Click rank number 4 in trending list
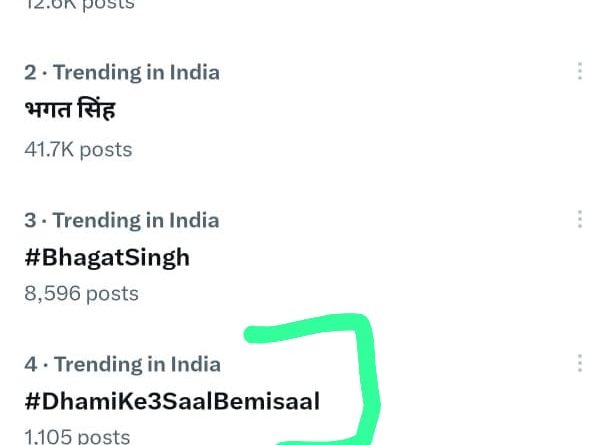The image size is (610, 445). pyautogui.click(x=30, y=364)
